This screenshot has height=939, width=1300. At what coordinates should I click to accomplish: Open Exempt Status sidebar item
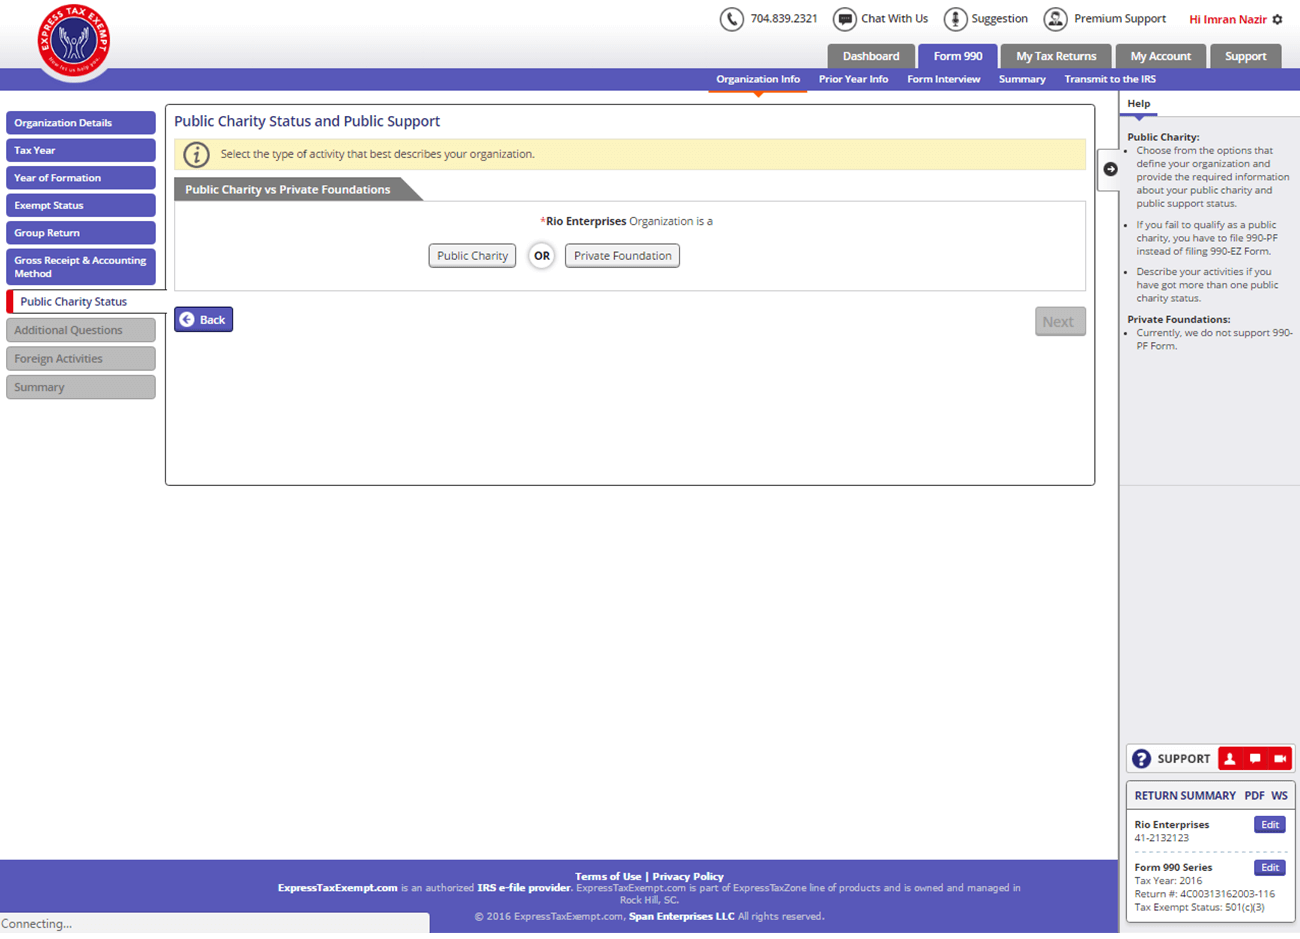click(x=81, y=205)
